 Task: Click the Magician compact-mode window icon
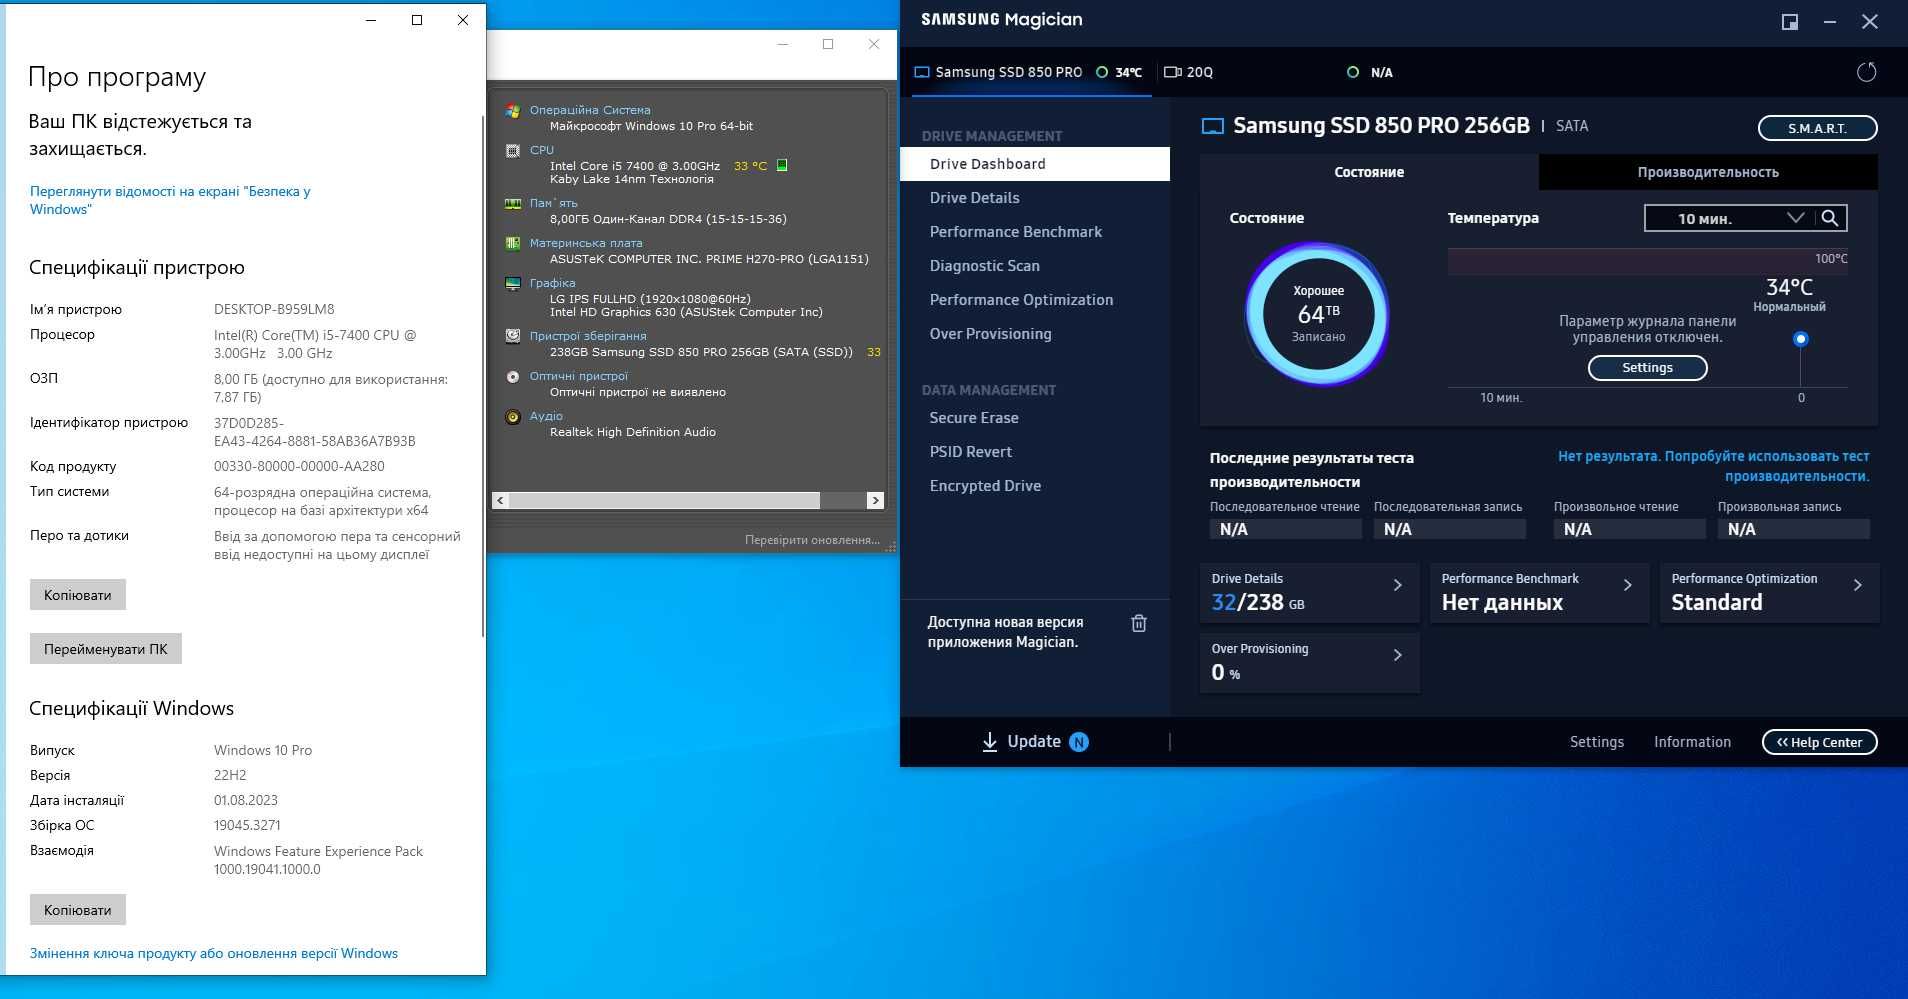pos(1790,22)
